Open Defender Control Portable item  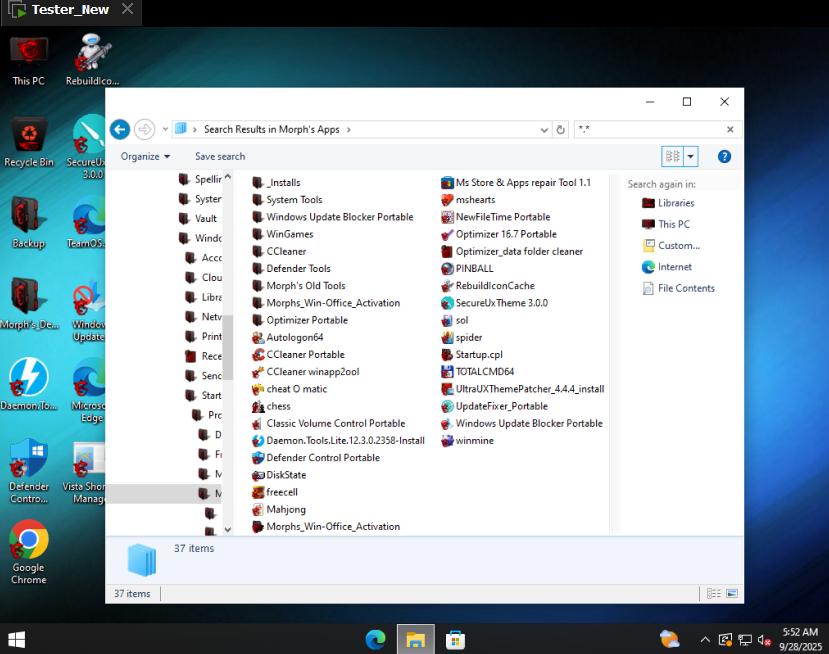(x=322, y=457)
